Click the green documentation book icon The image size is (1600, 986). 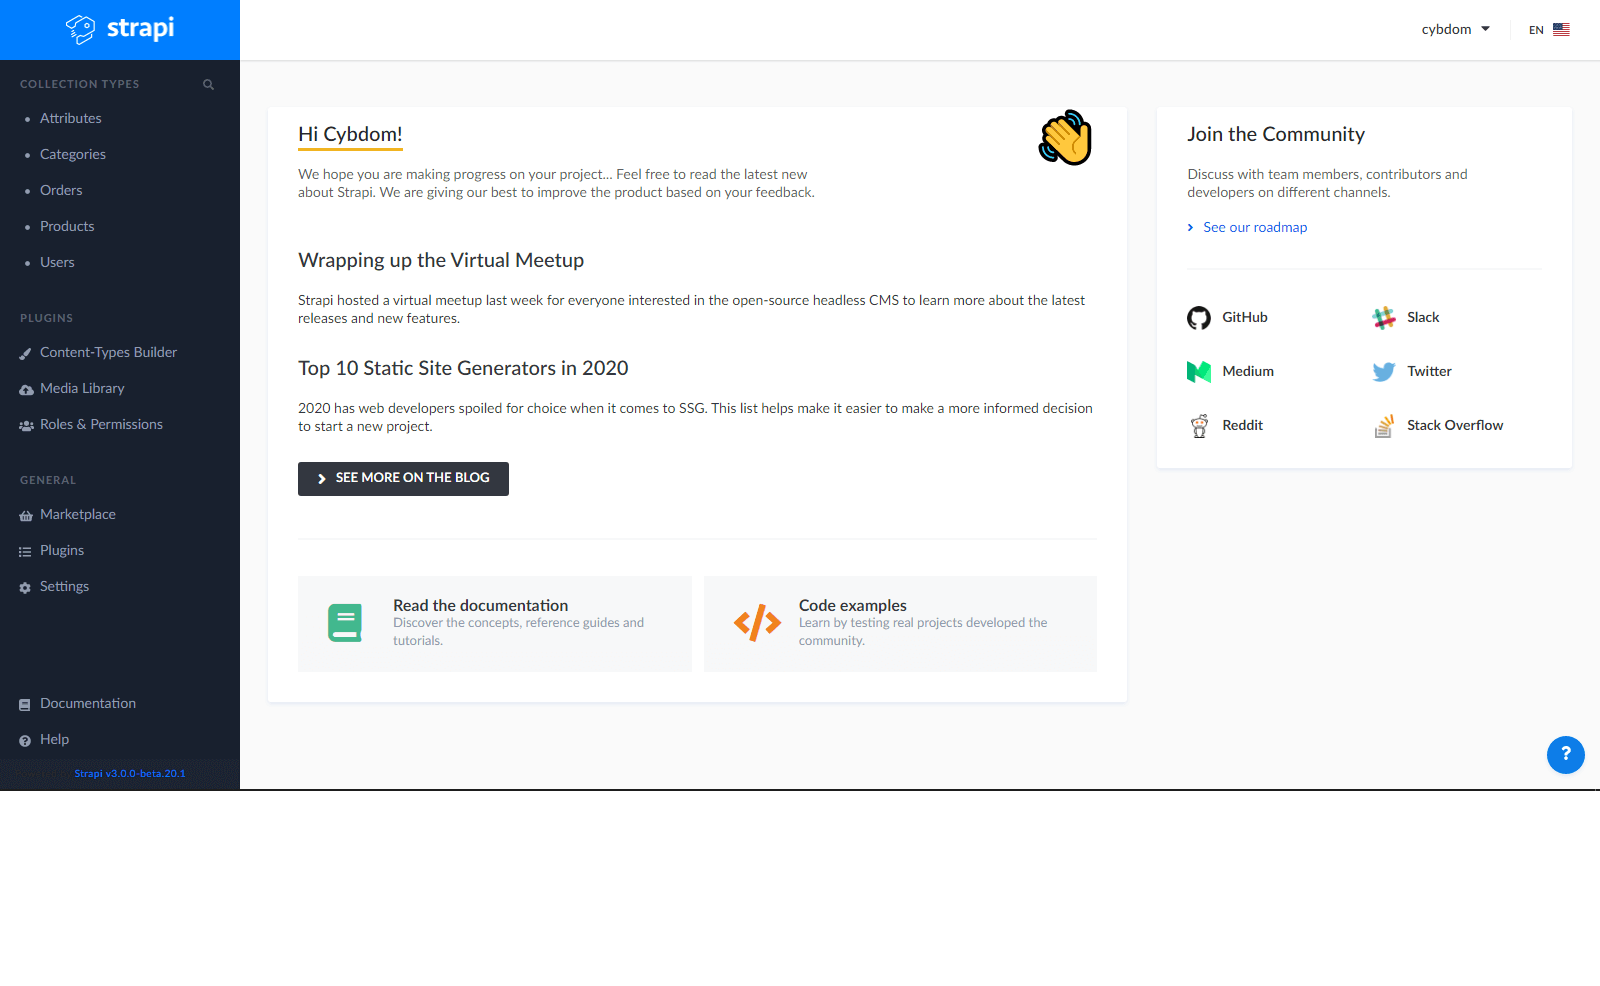pyautogui.click(x=345, y=623)
